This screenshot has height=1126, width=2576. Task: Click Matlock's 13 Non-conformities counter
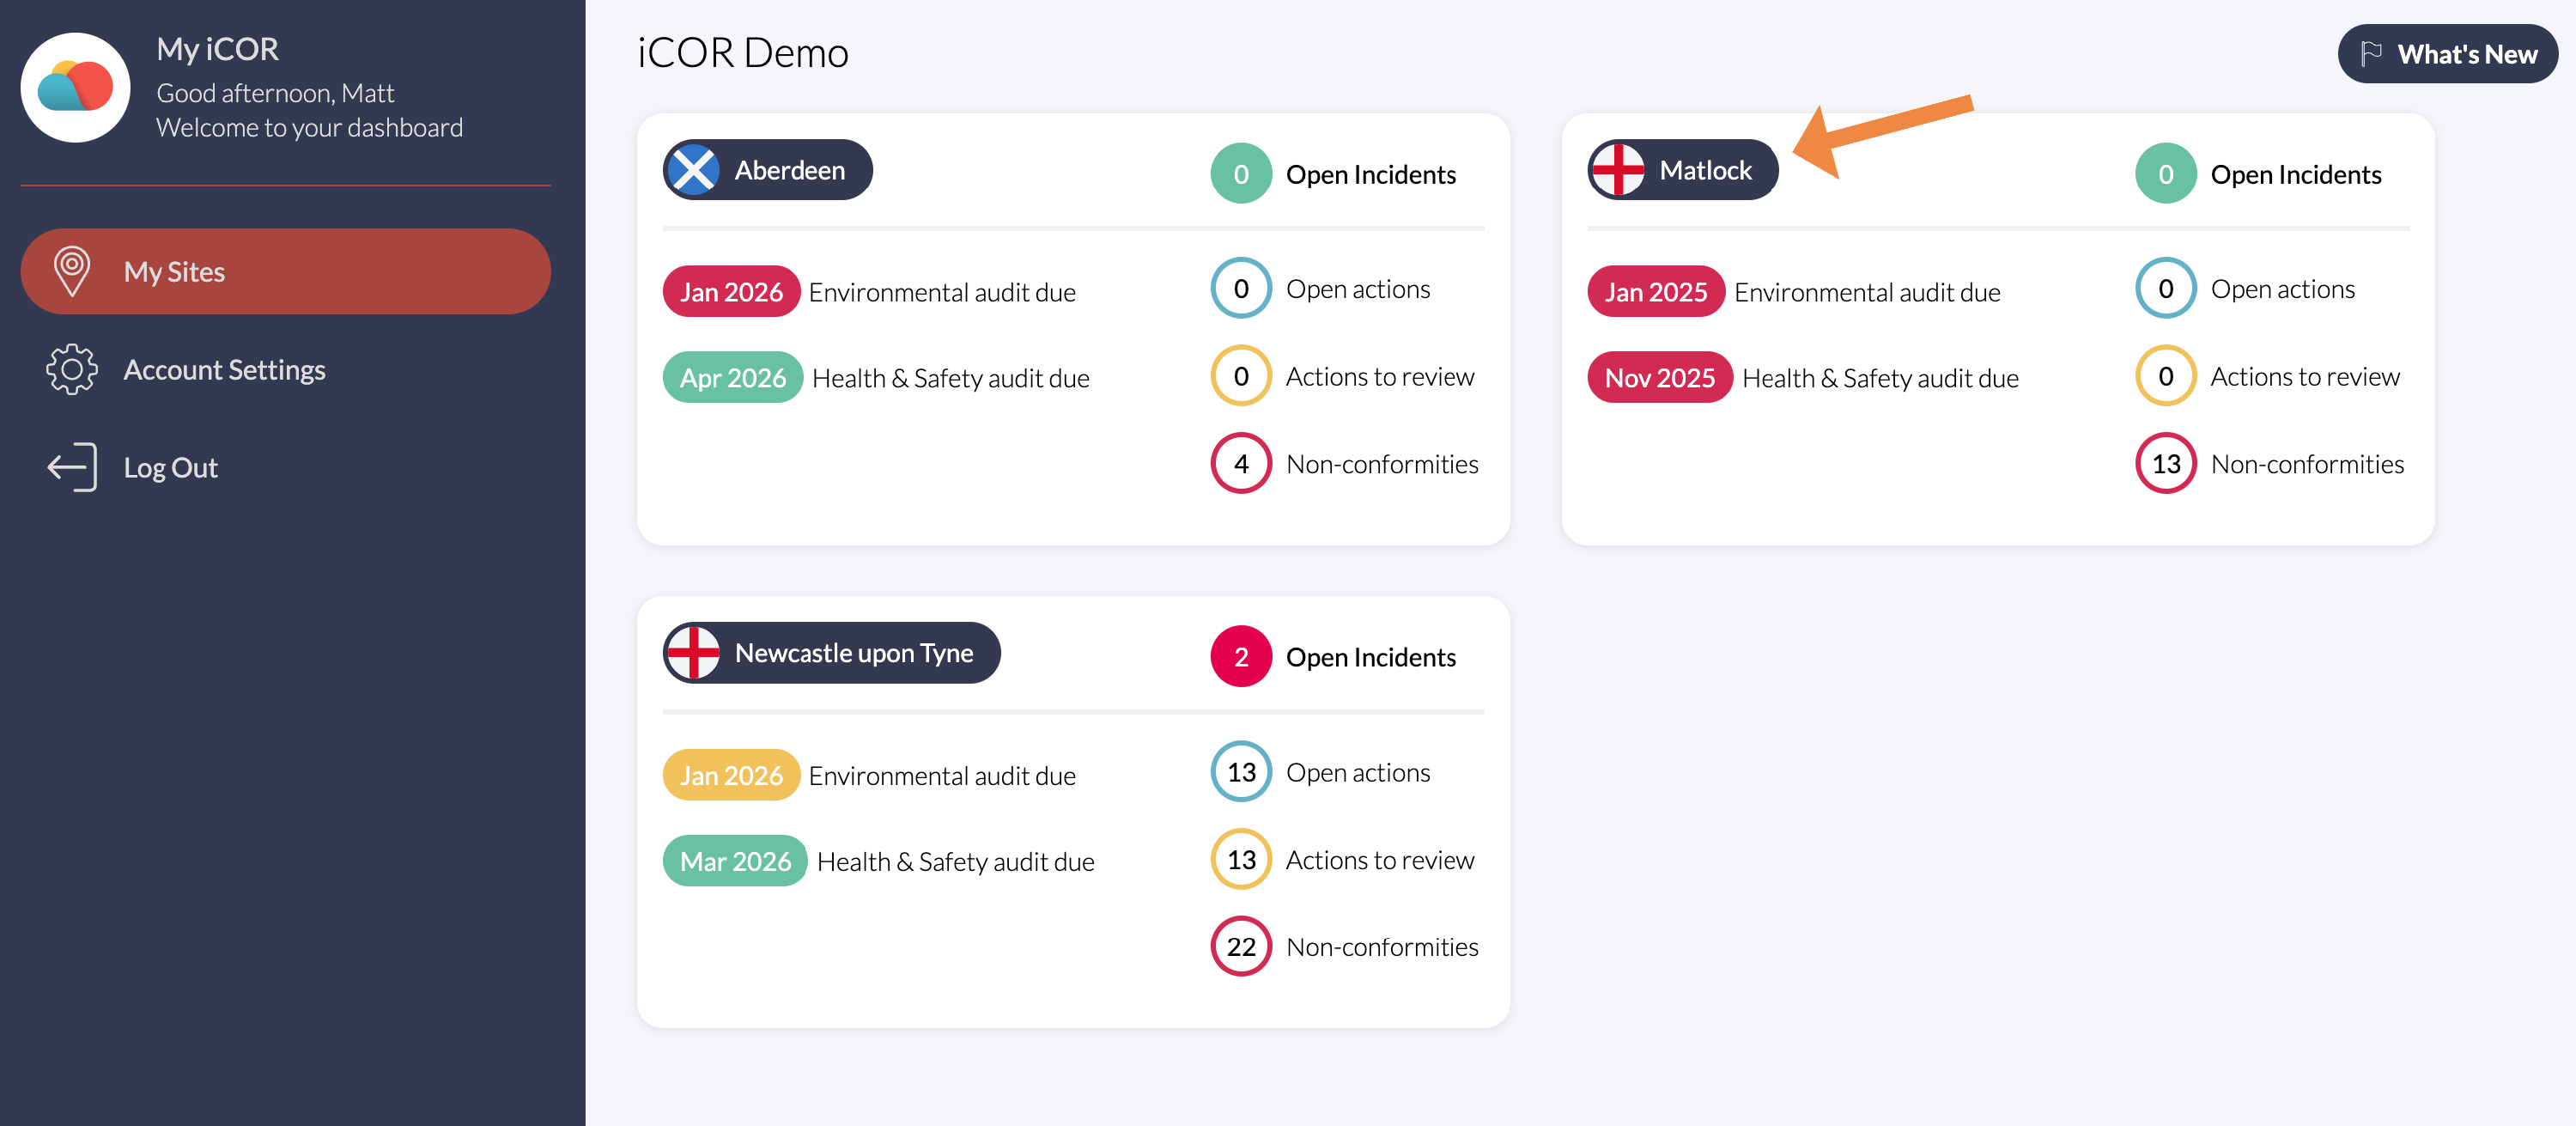(2165, 463)
